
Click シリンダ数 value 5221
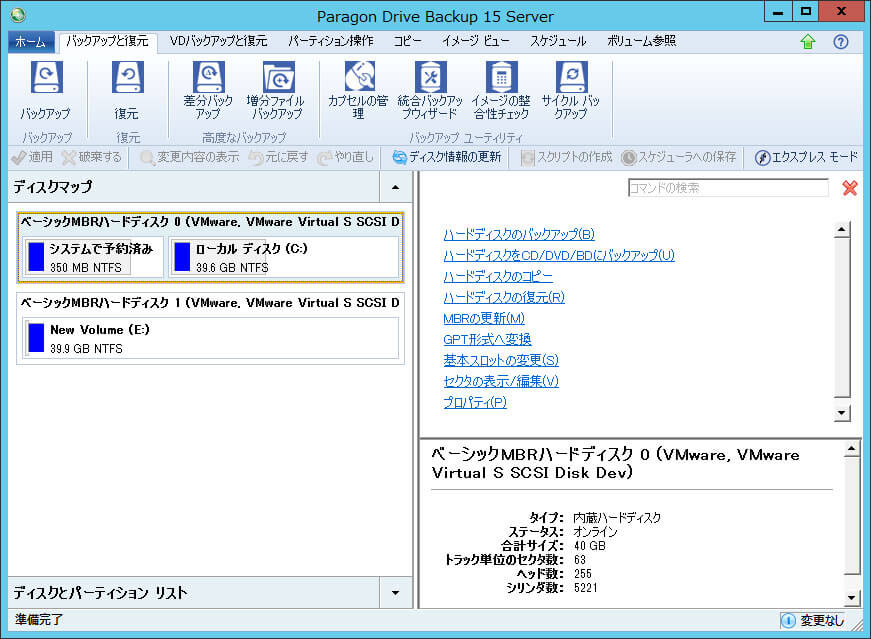pos(585,587)
